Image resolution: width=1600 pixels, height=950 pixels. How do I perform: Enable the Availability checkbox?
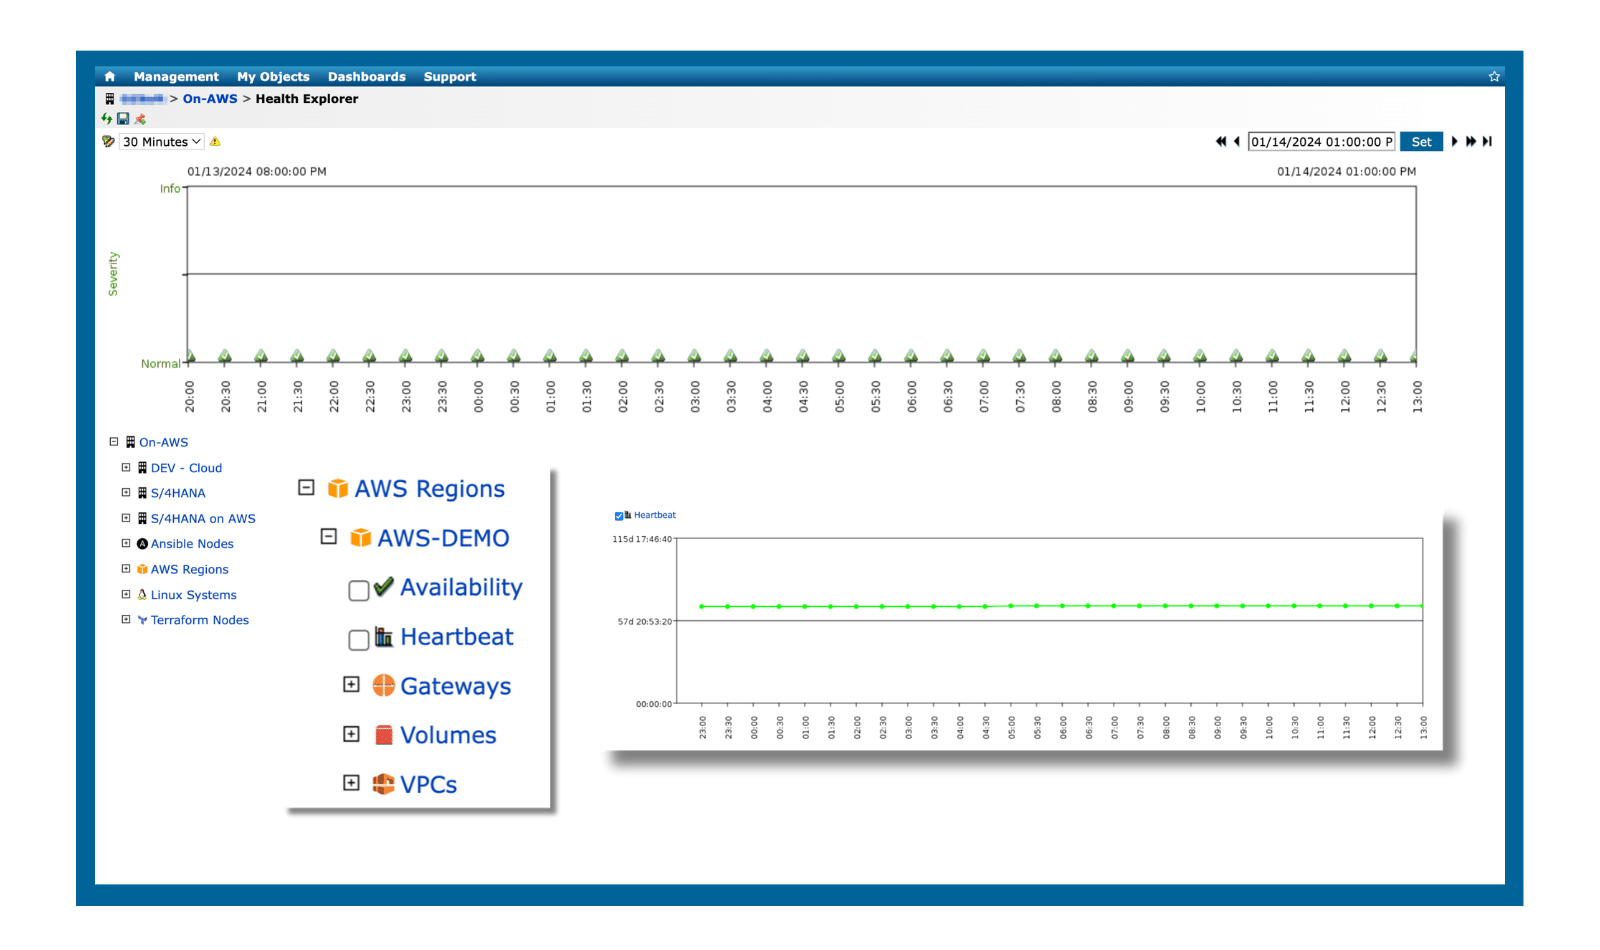(358, 591)
